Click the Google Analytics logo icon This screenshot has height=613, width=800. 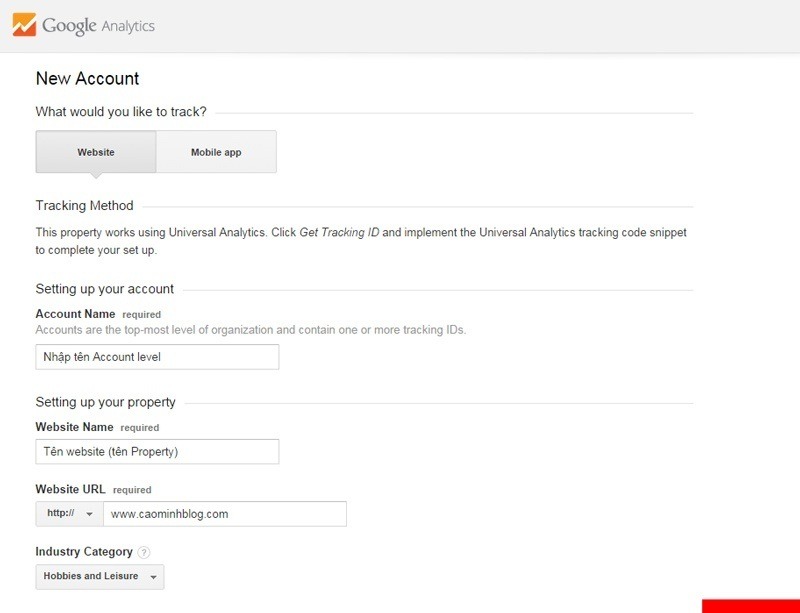point(24,24)
